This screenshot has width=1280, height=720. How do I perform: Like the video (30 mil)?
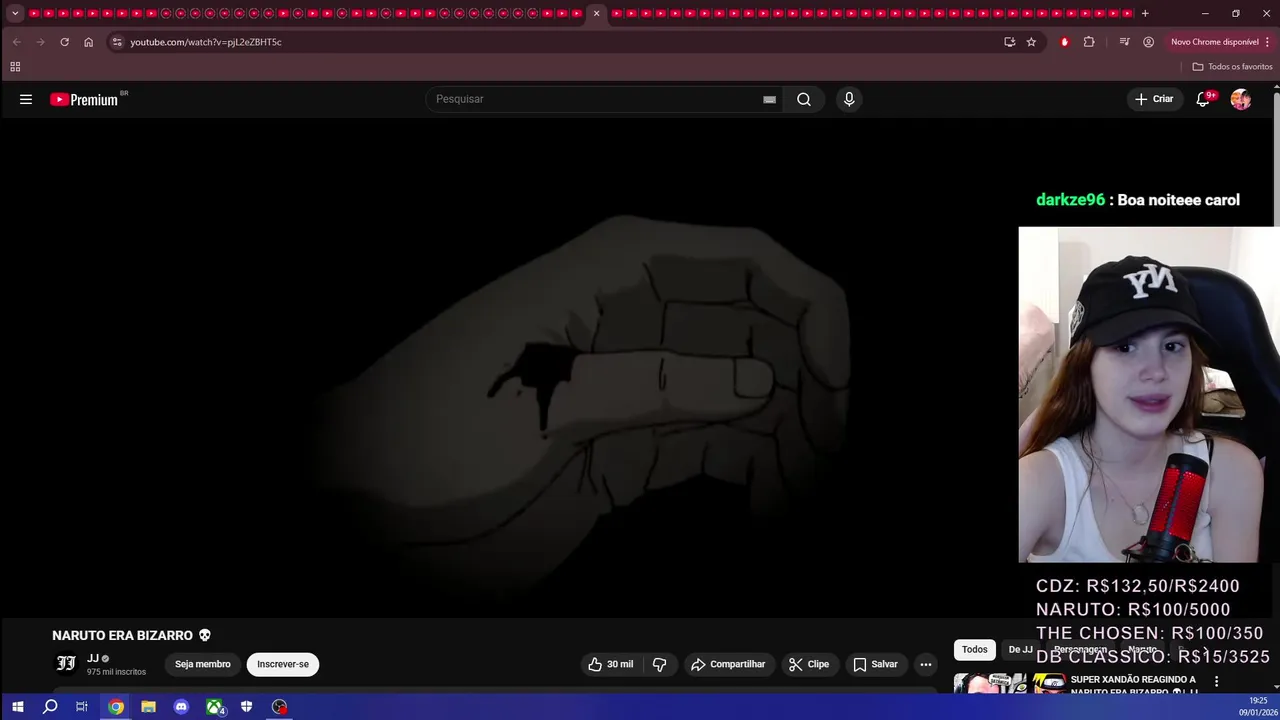pos(610,664)
